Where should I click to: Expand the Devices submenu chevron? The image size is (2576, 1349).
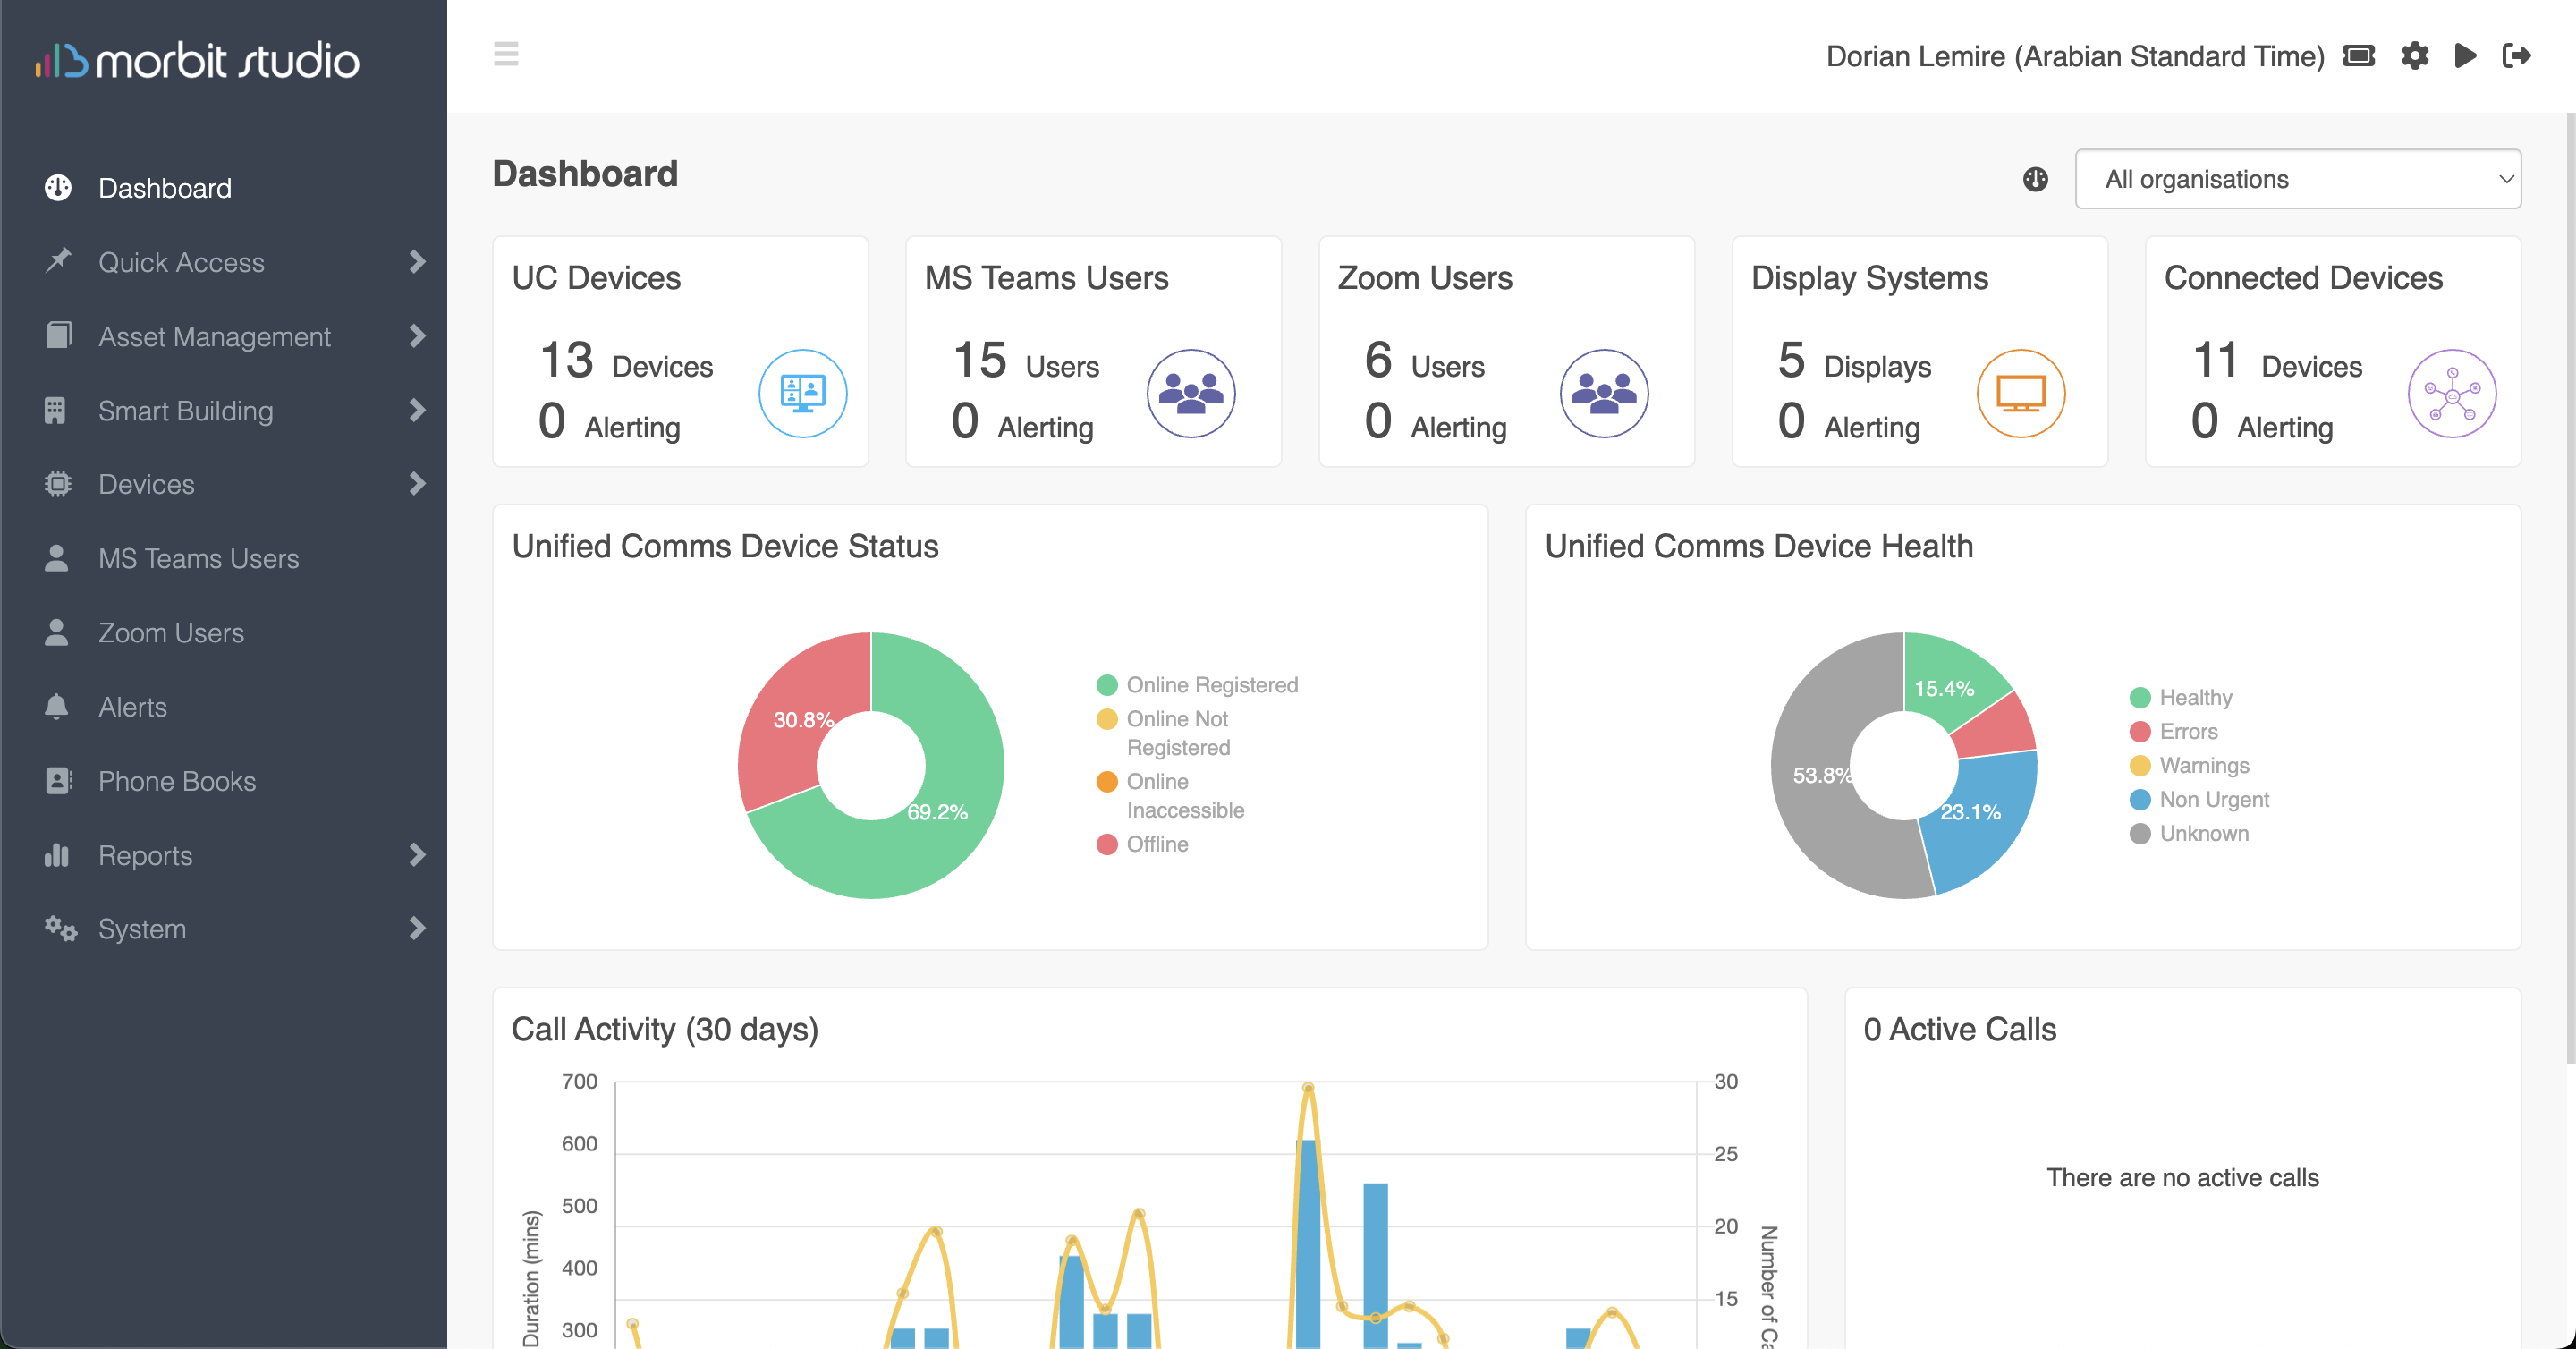click(x=418, y=484)
